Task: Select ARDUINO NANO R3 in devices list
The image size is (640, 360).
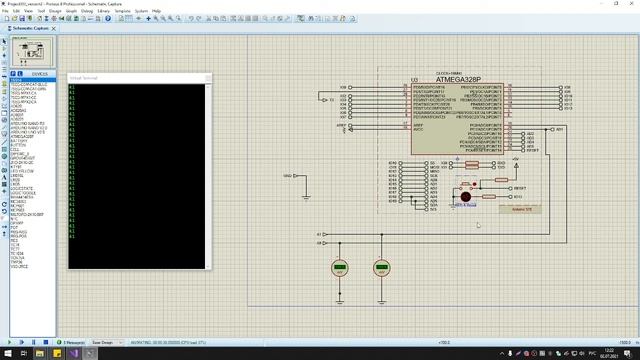Action: (27, 123)
